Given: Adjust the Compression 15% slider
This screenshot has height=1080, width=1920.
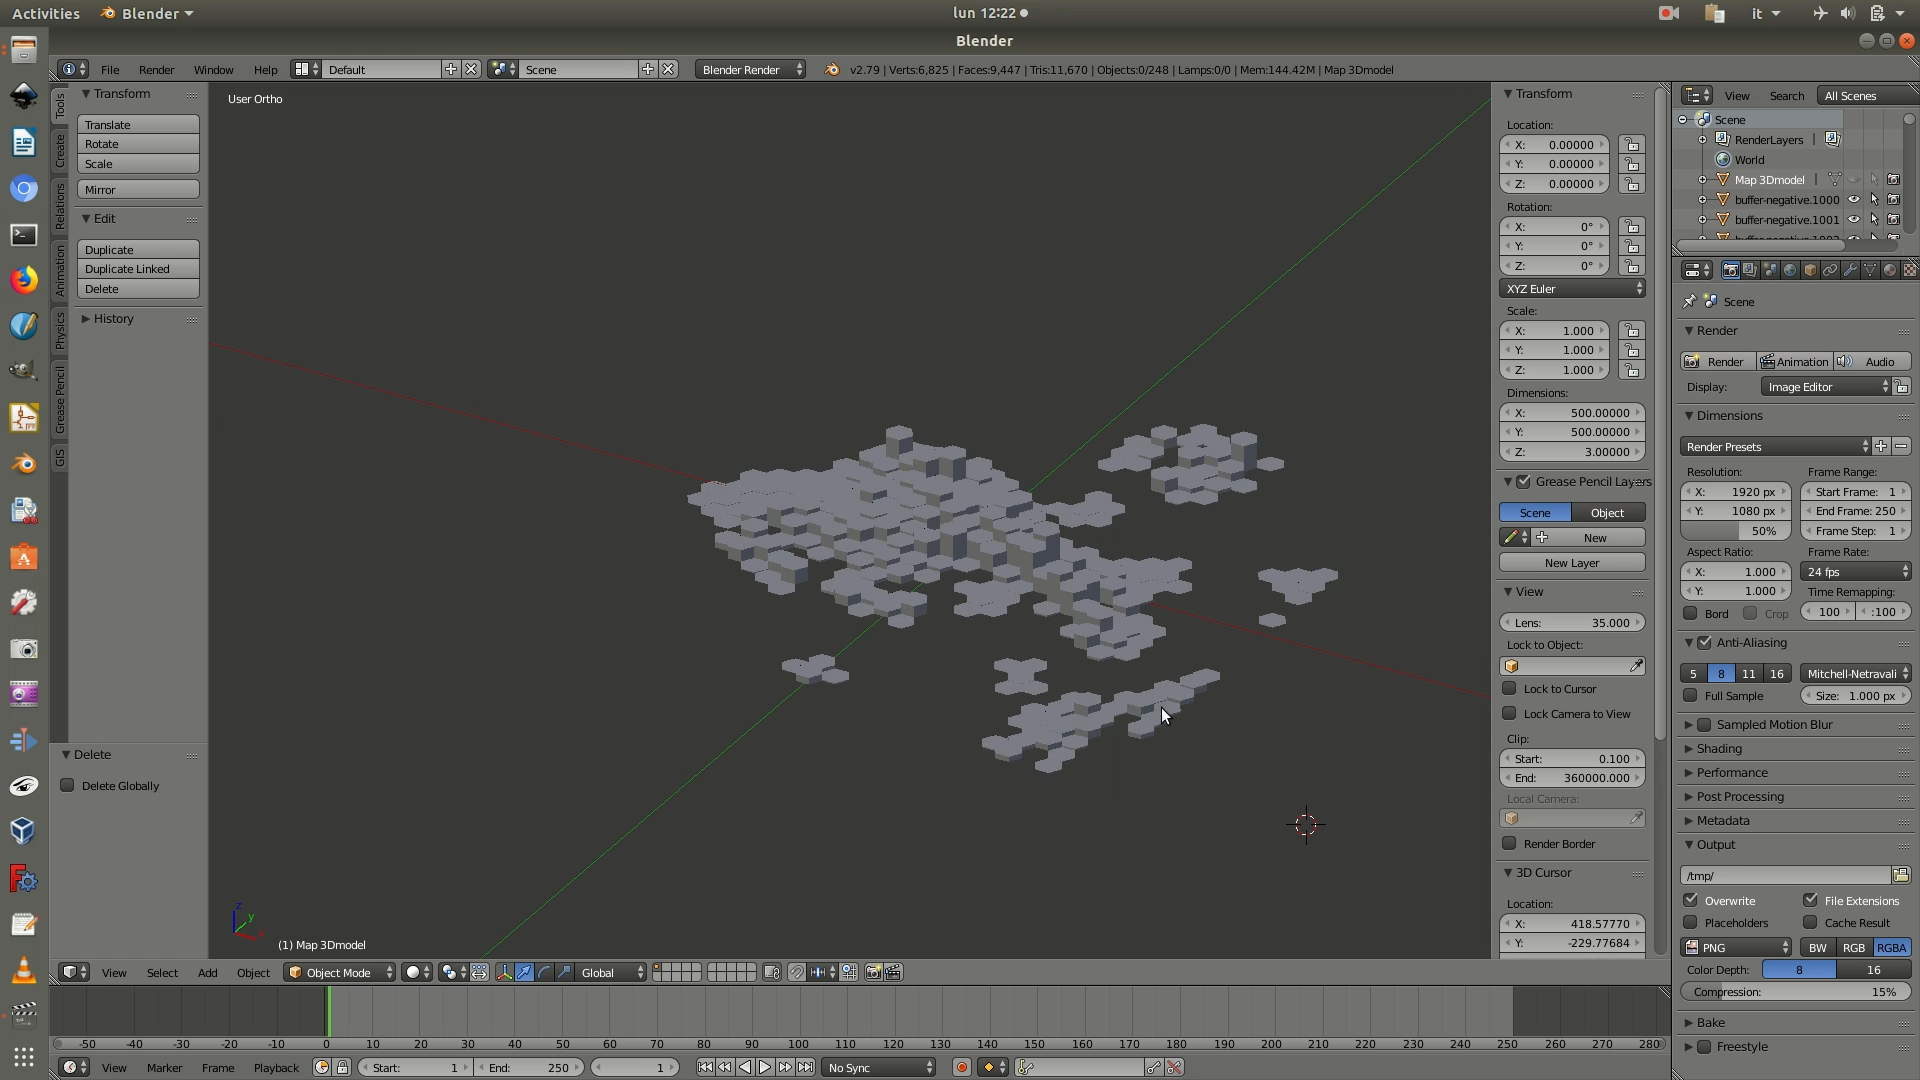Looking at the screenshot, I should (x=1796, y=992).
